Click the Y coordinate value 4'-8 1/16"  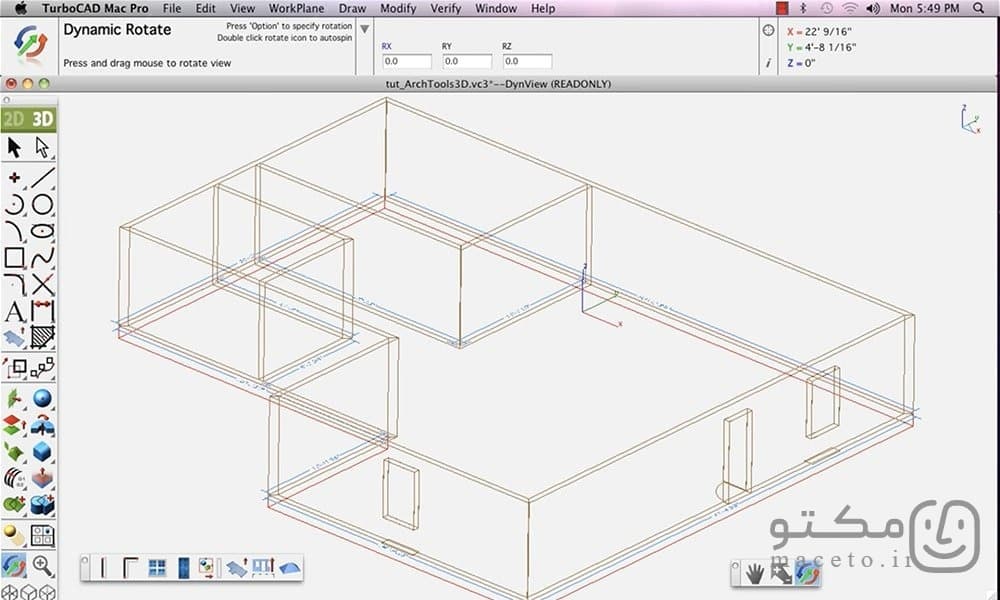coord(830,47)
